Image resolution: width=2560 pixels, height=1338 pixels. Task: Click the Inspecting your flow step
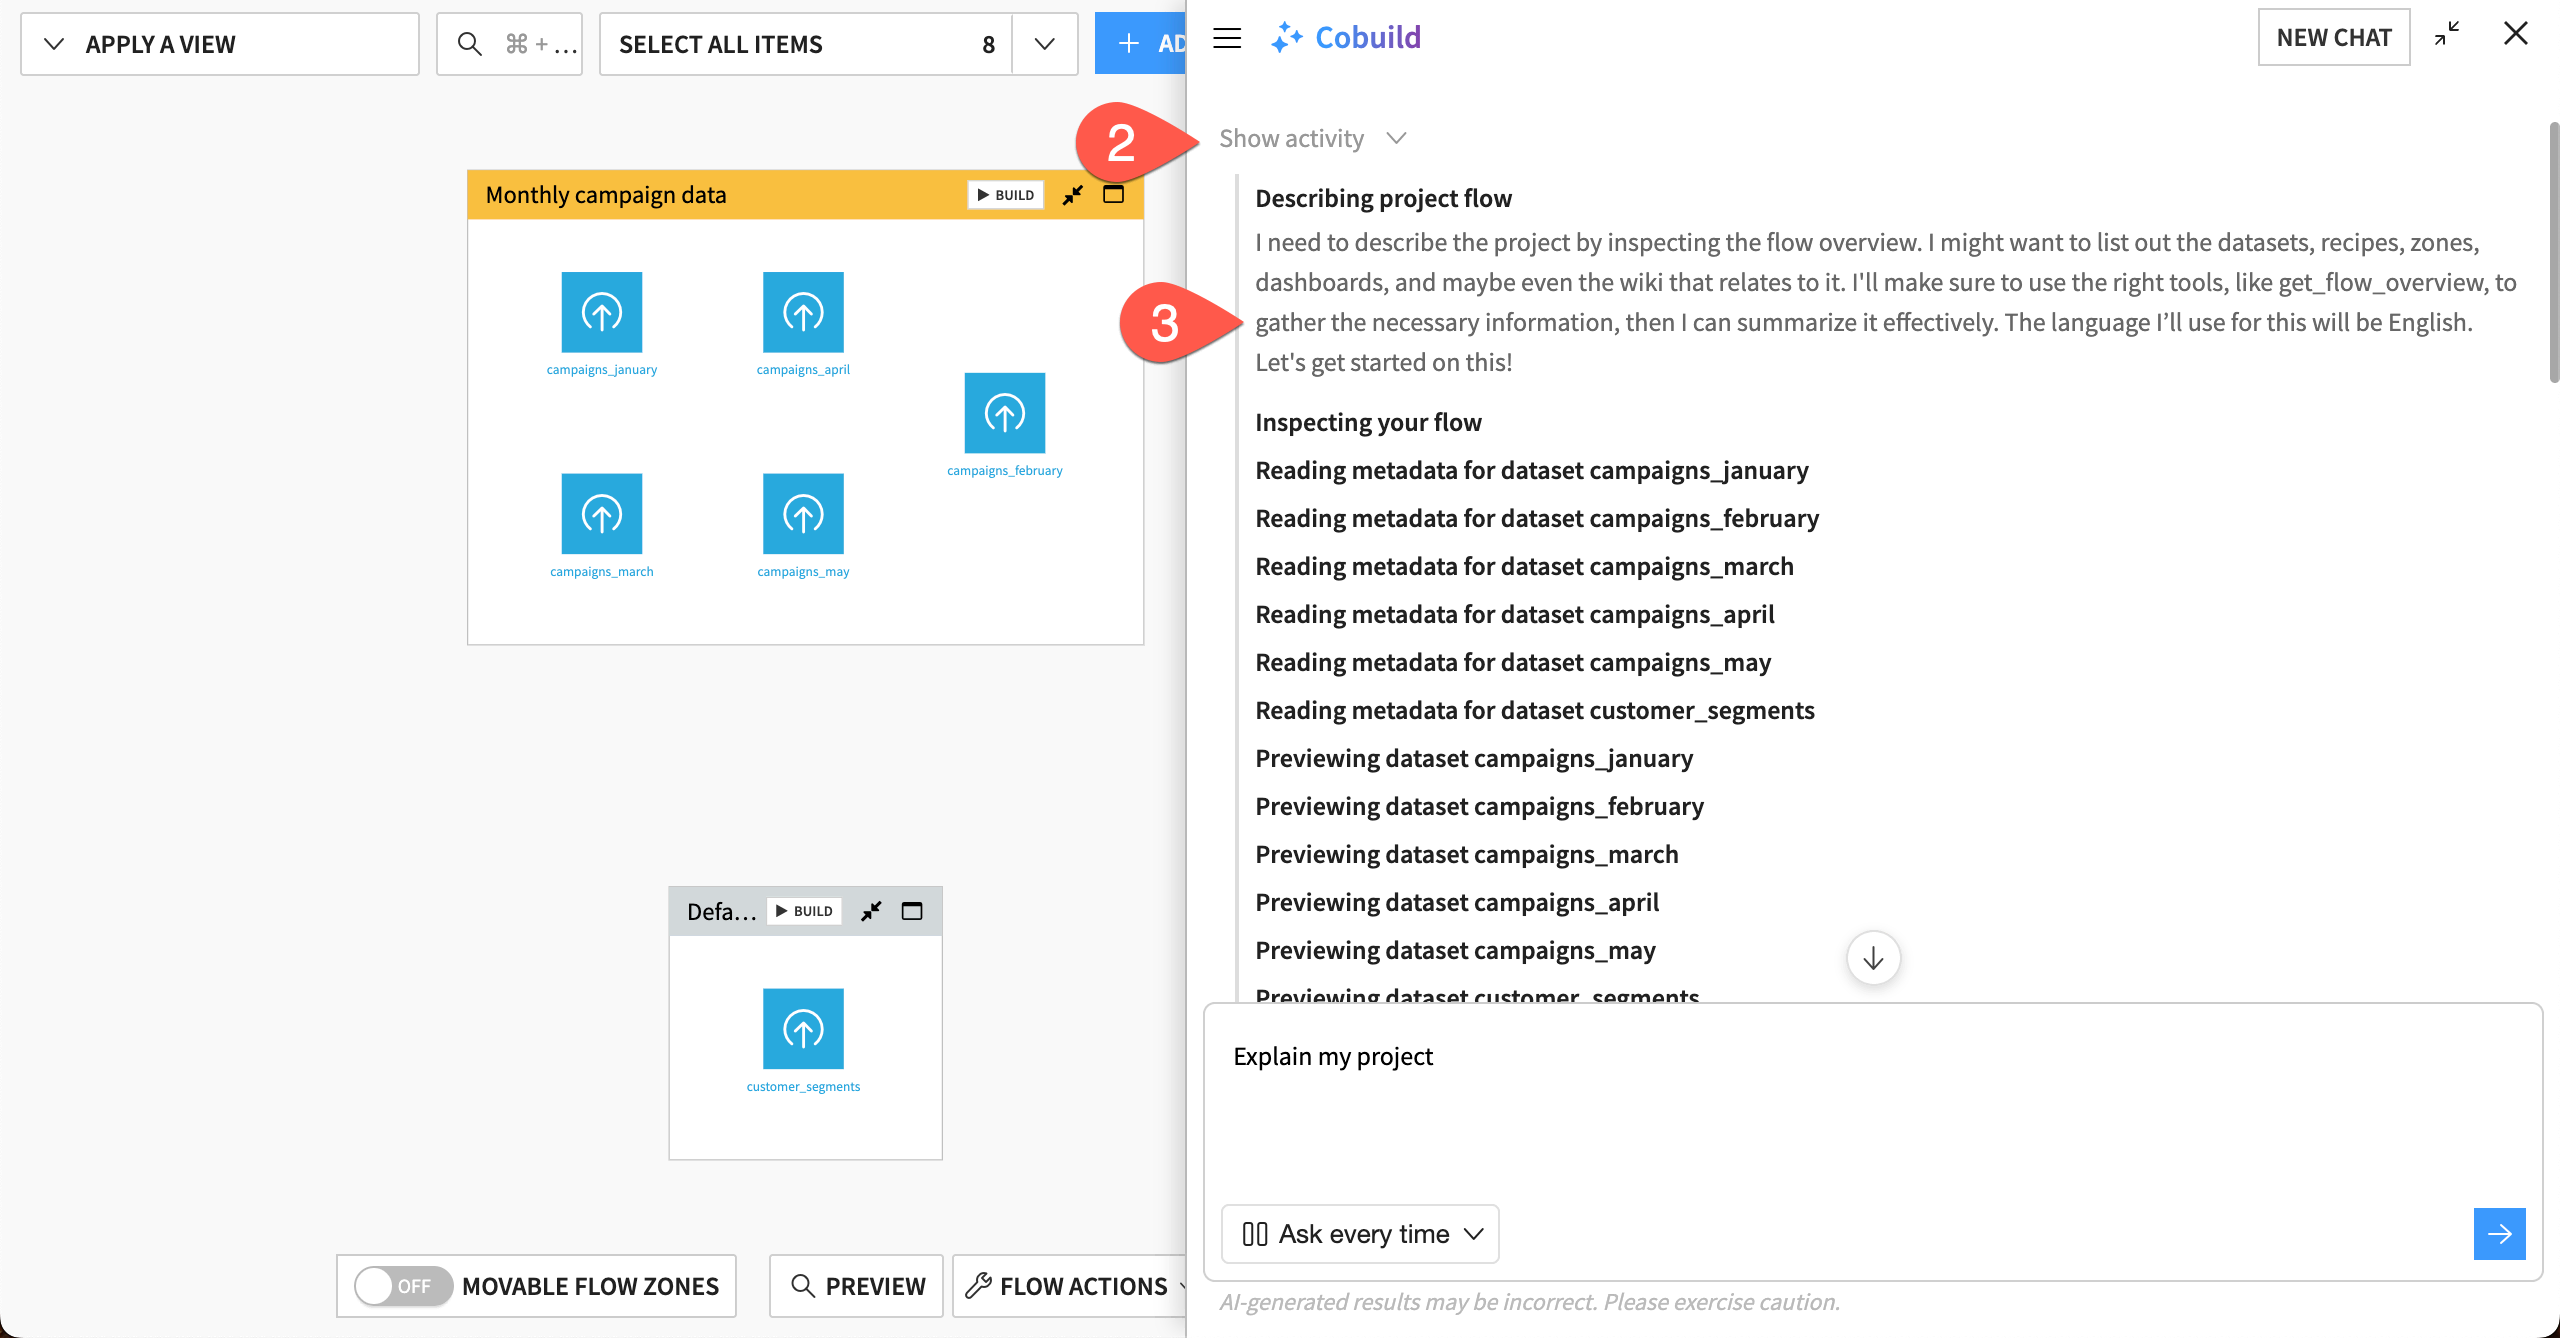pos(1368,422)
